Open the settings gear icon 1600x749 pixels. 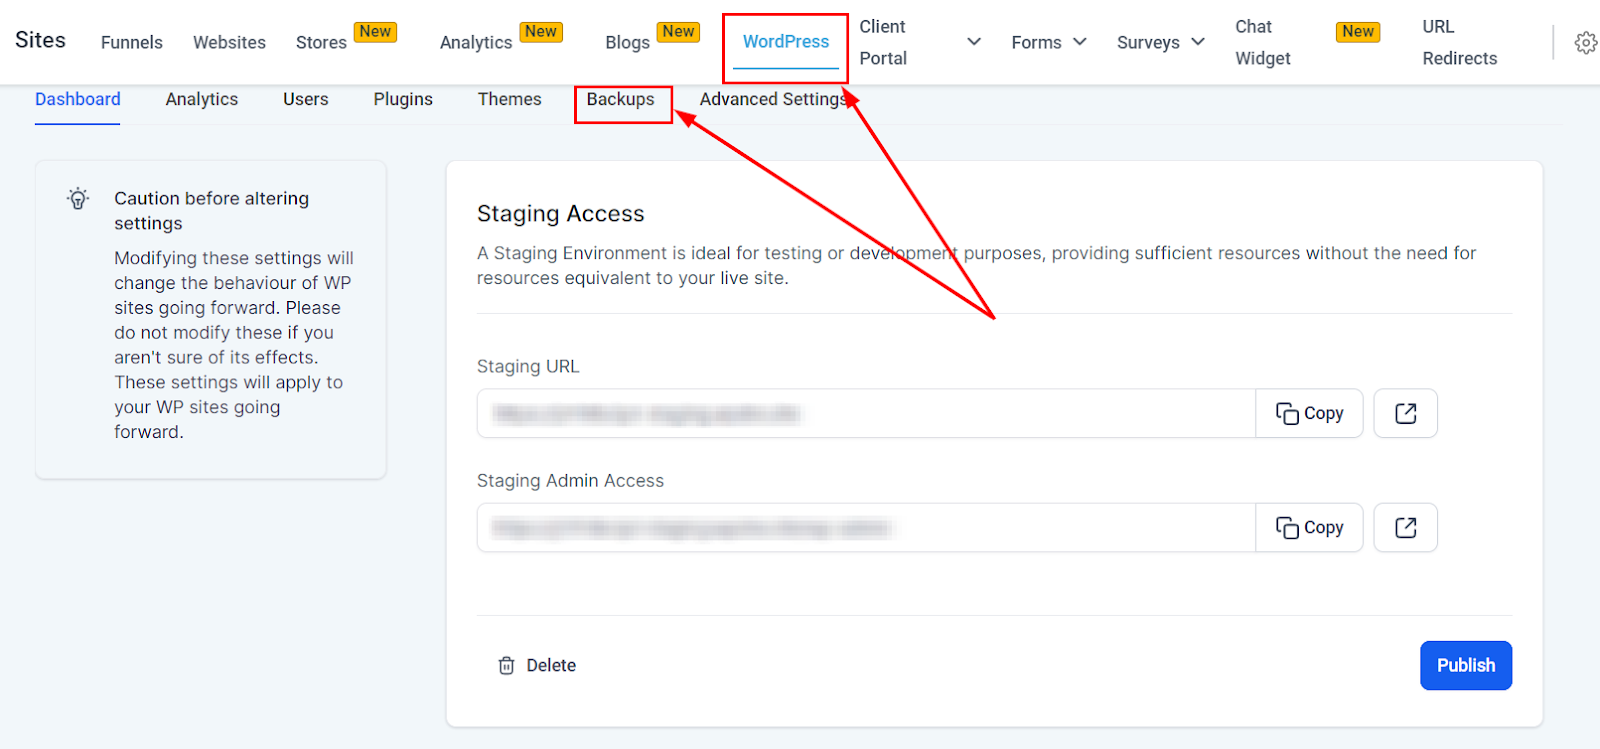(x=1585, y=43)
